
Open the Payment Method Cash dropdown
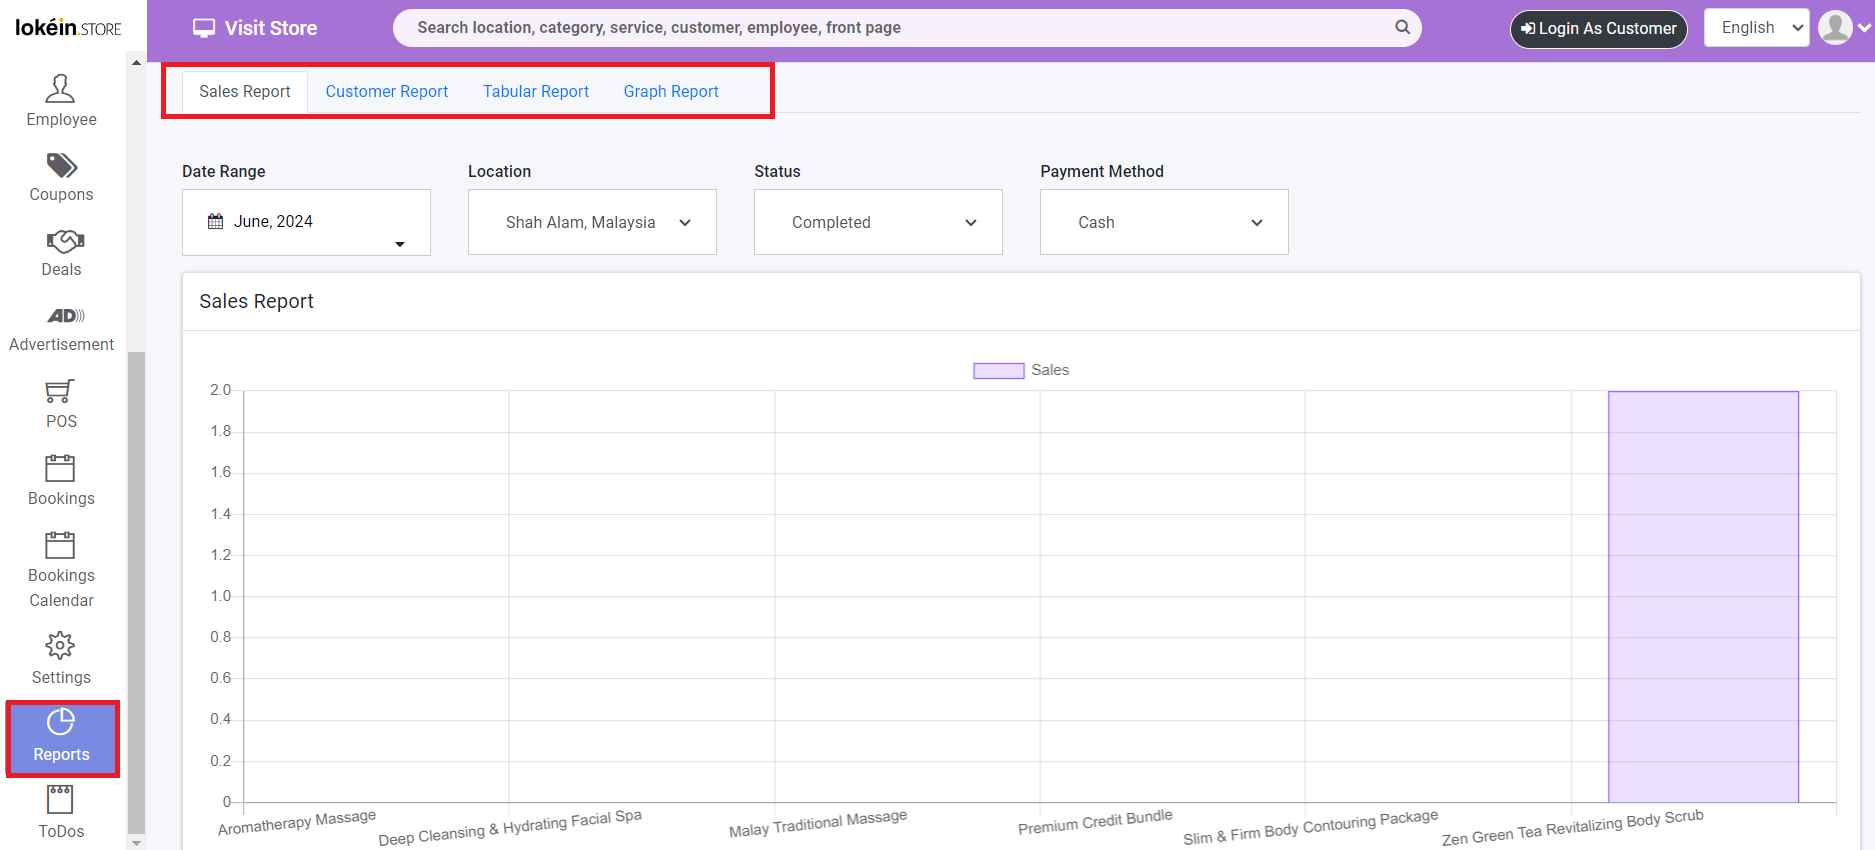[1164, 222]
